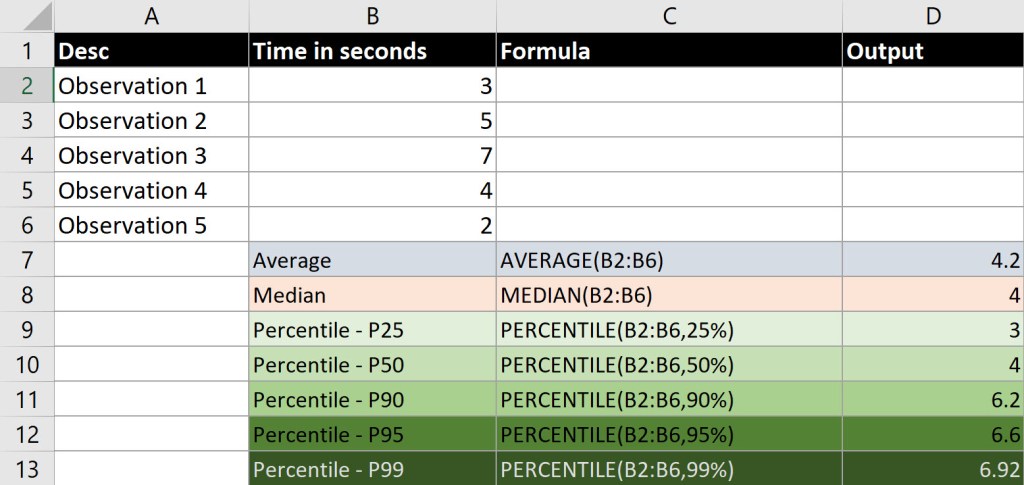Select the Formula header cell
Viewport: 1024px width, 485px height.
(x=669, y=51)
